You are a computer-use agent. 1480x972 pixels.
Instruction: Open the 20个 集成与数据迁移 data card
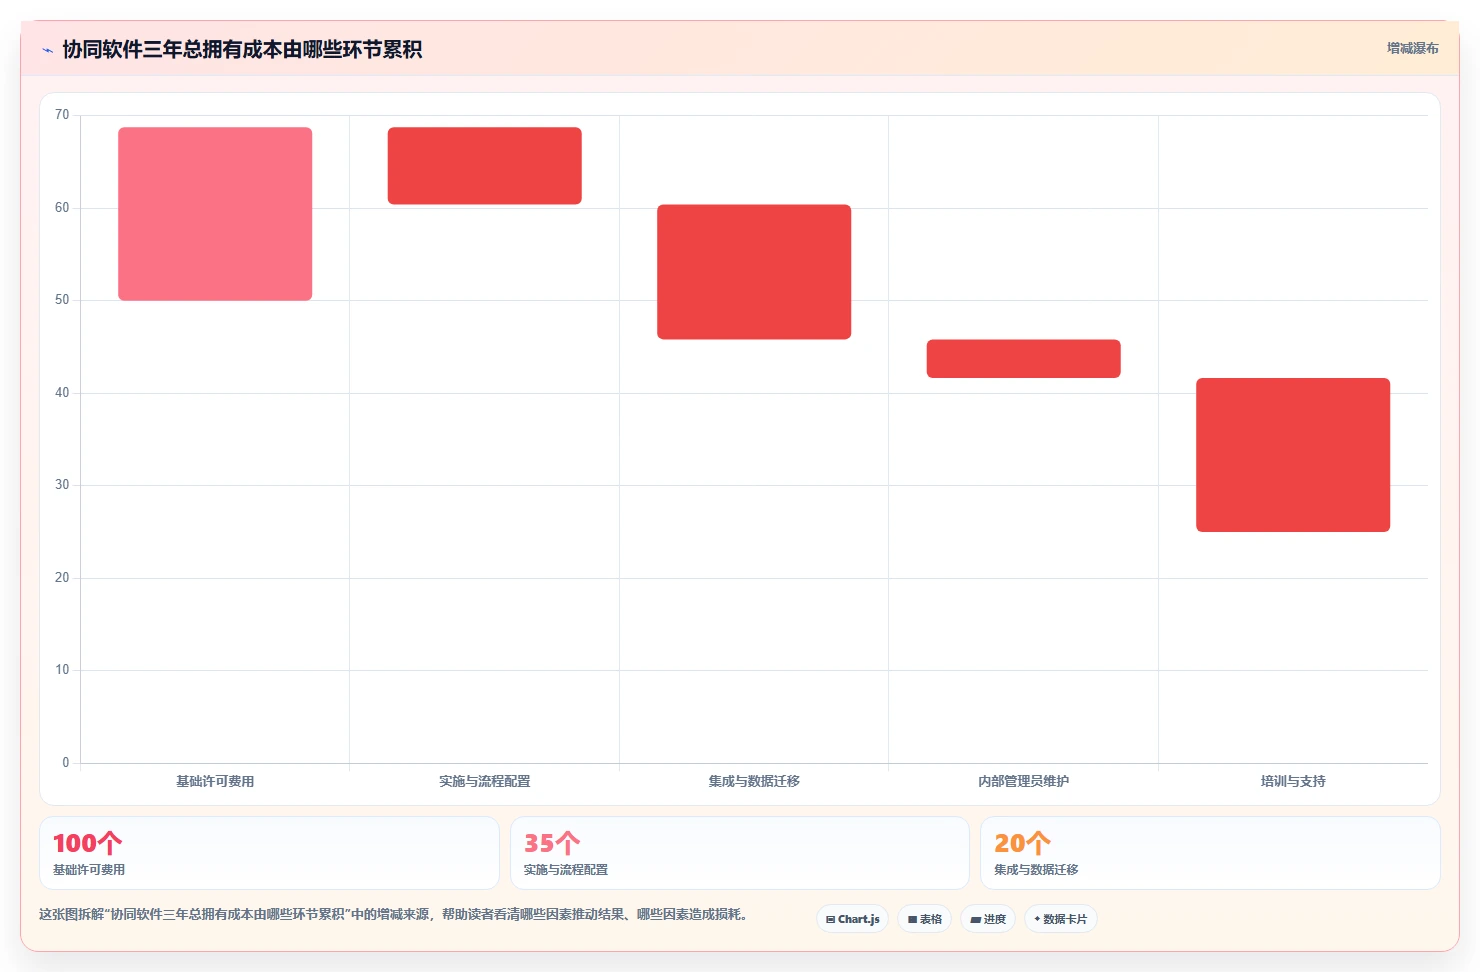[1210, 853]
